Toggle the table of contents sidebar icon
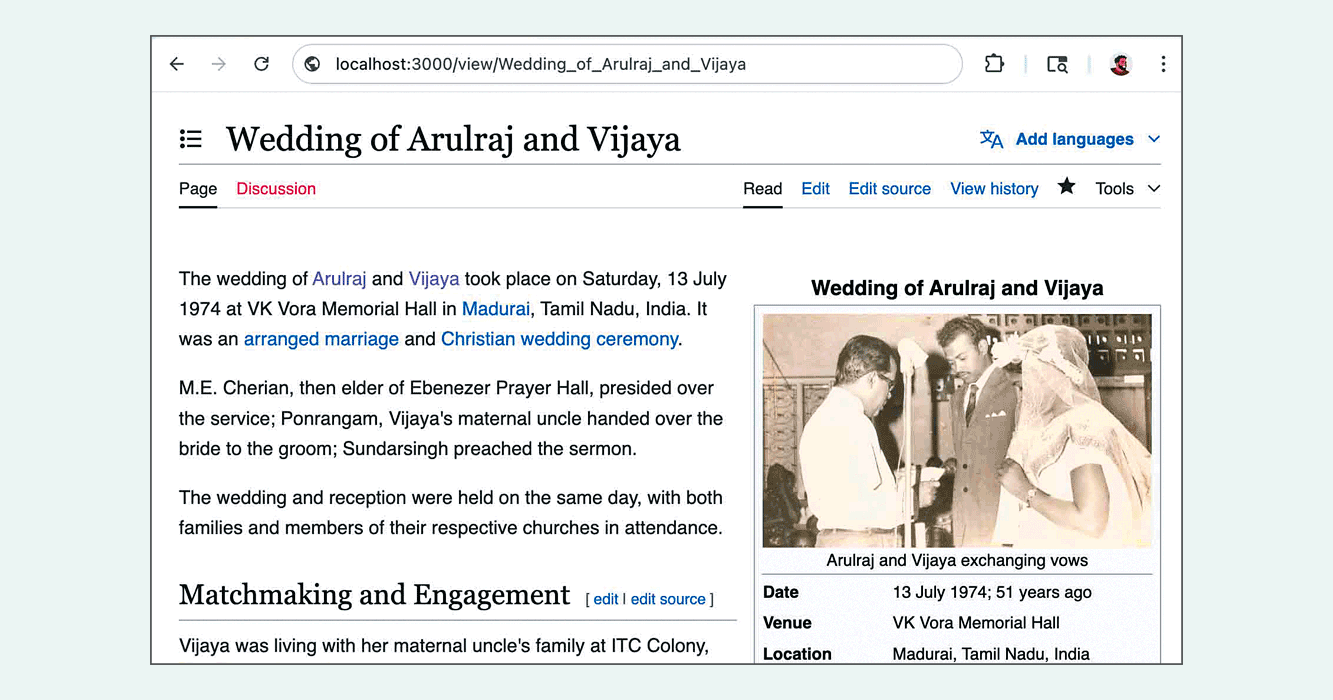The height and width of the screenshot is (700, 1333). pyautogui.click(x=191, y=139)
